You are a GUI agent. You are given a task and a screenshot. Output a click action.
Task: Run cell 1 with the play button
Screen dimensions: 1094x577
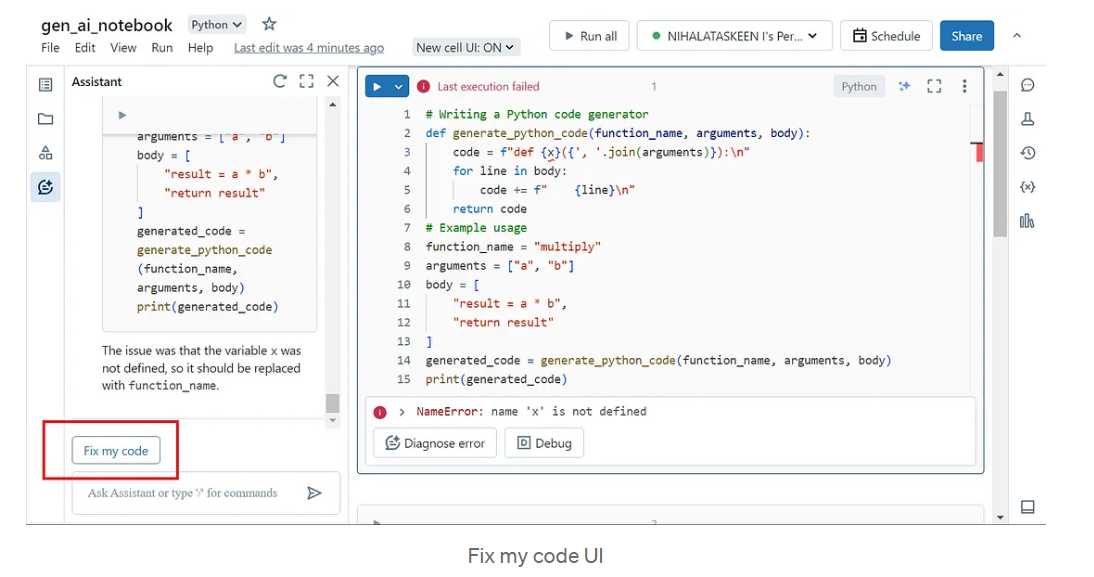[377, 87]
